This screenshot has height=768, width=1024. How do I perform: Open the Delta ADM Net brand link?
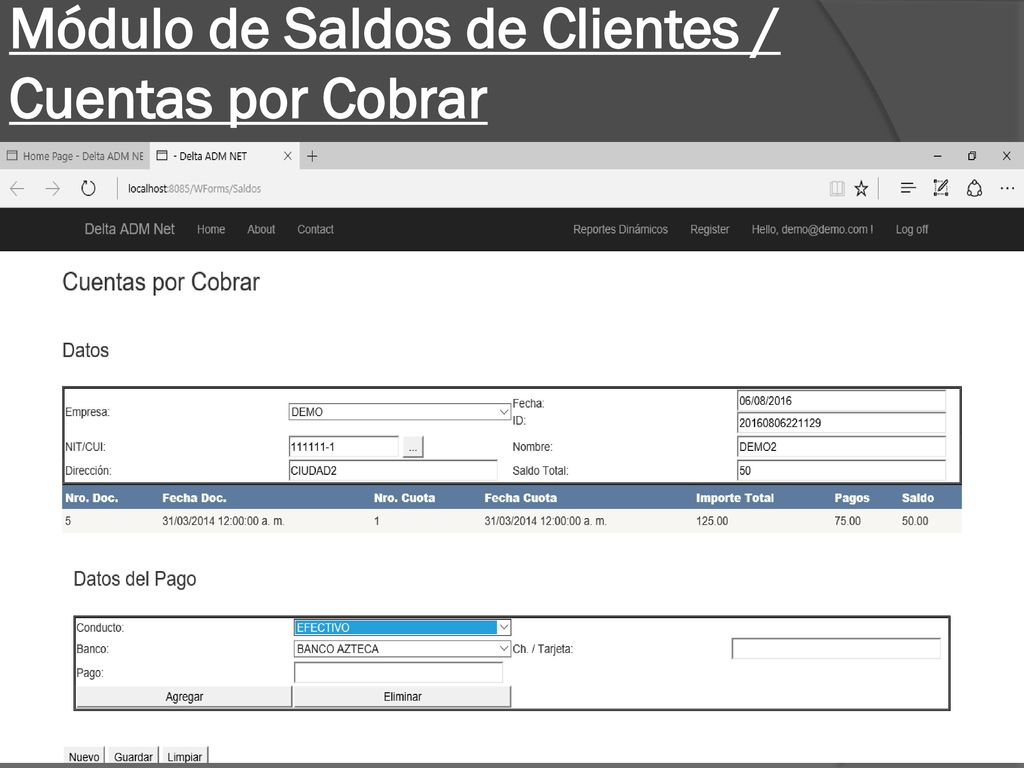pos(129,229)
